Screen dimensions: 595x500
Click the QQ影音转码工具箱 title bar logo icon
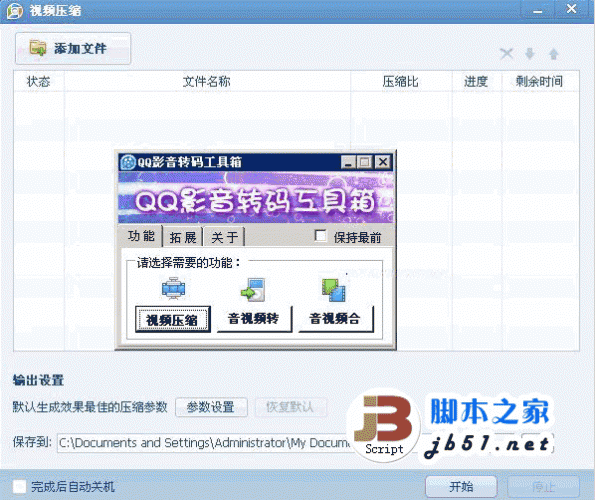click(x=128, y=162)
